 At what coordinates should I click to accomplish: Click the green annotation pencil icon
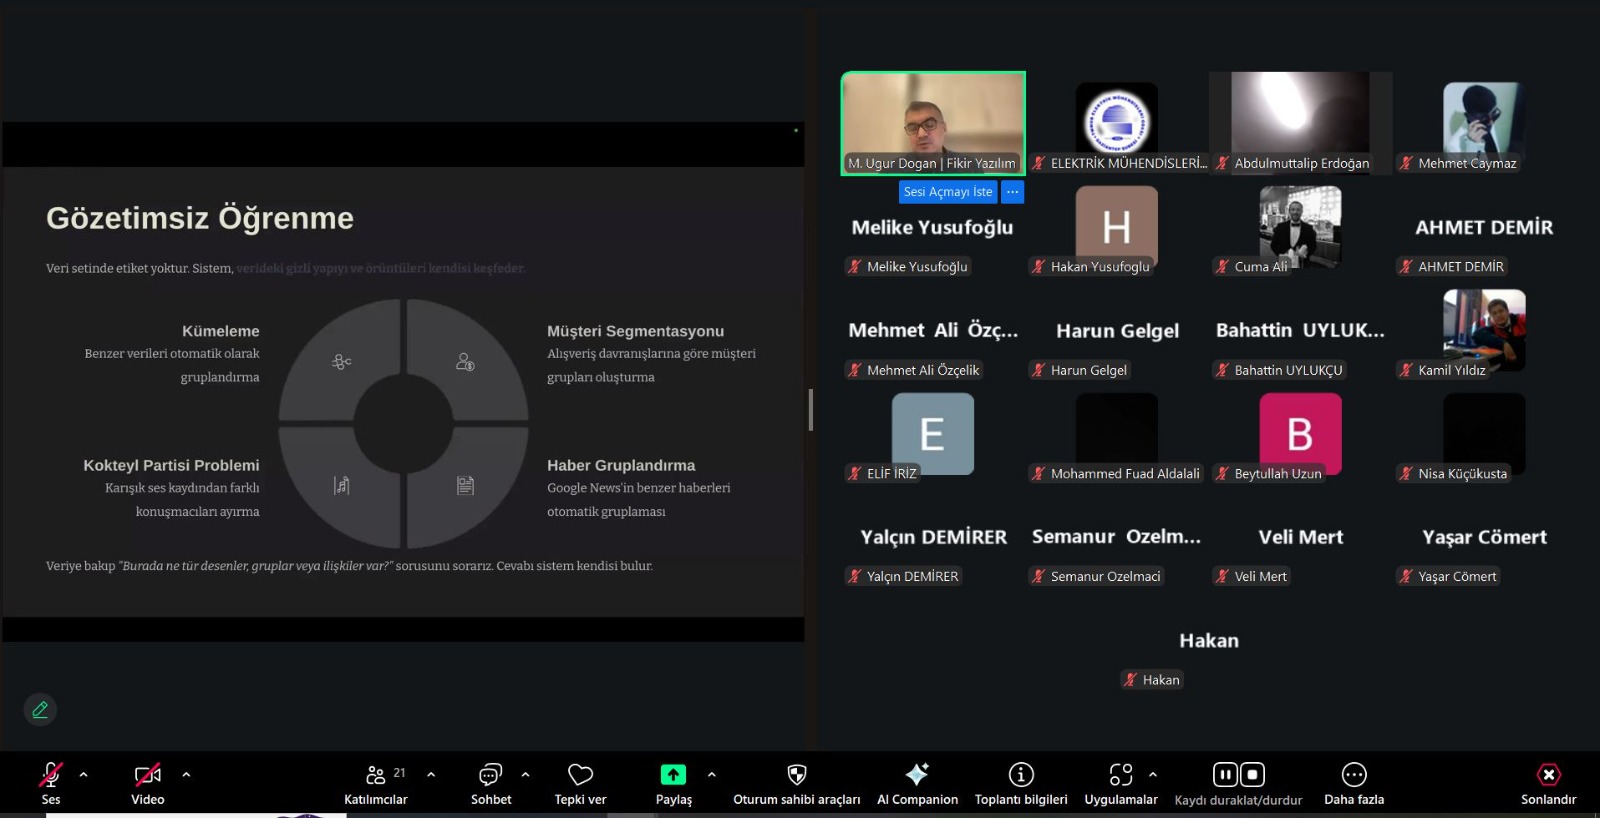[x=40, y=710]
